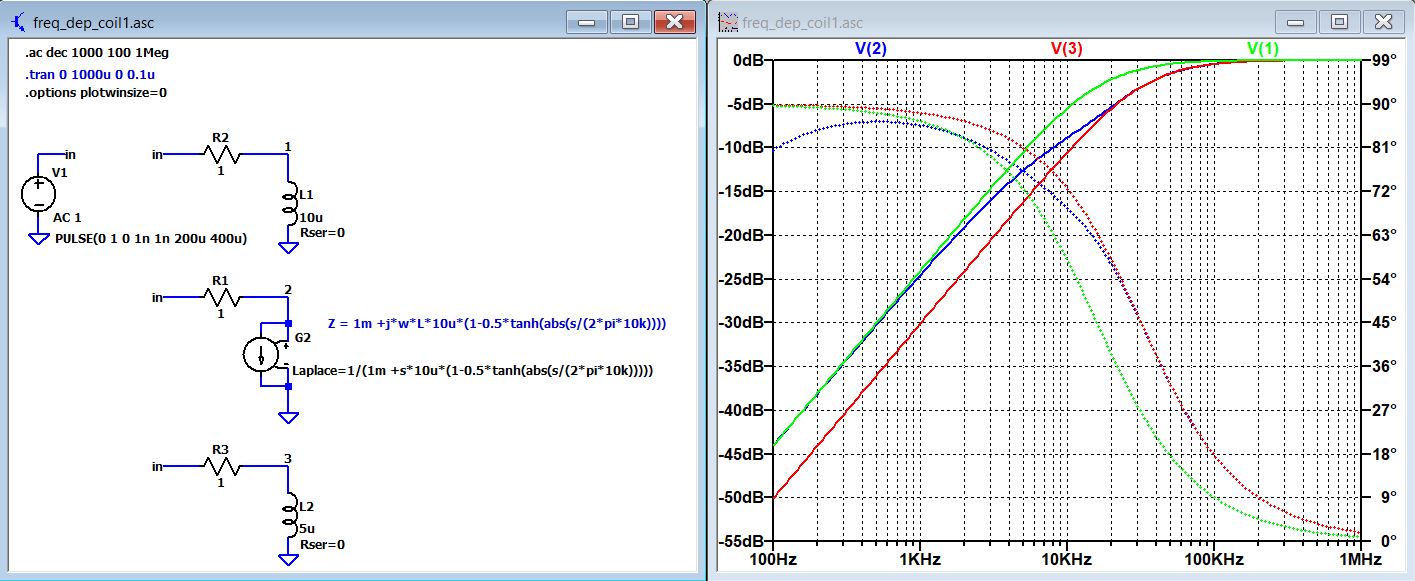Click node label 1 near R2
This screenshot has width=1415, height=581.
tap(288, 147)
